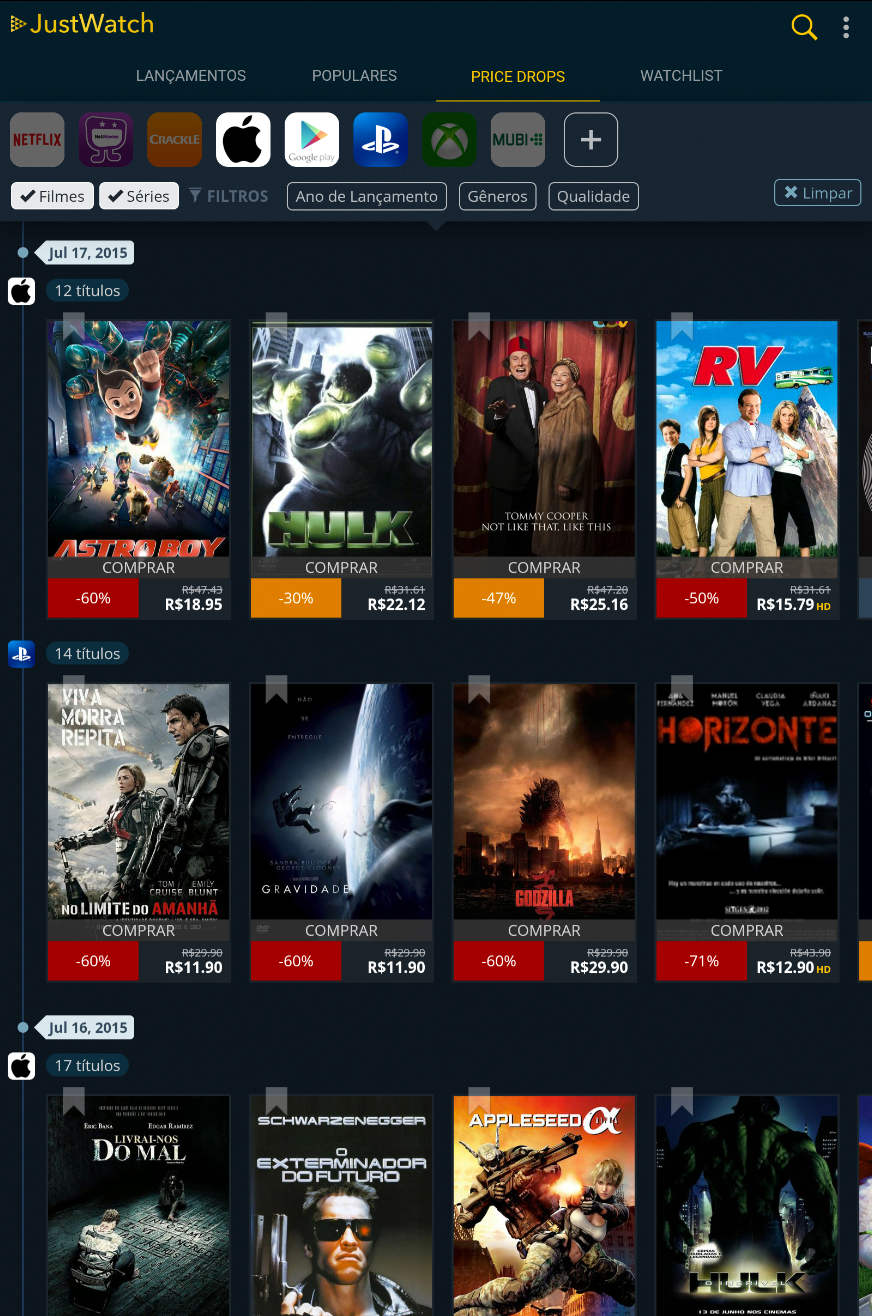Viewport: 872px width, 1316px height.
Task: Switch to the Watchlist tab
Action: pyautogui.click(x=681, y=76)
